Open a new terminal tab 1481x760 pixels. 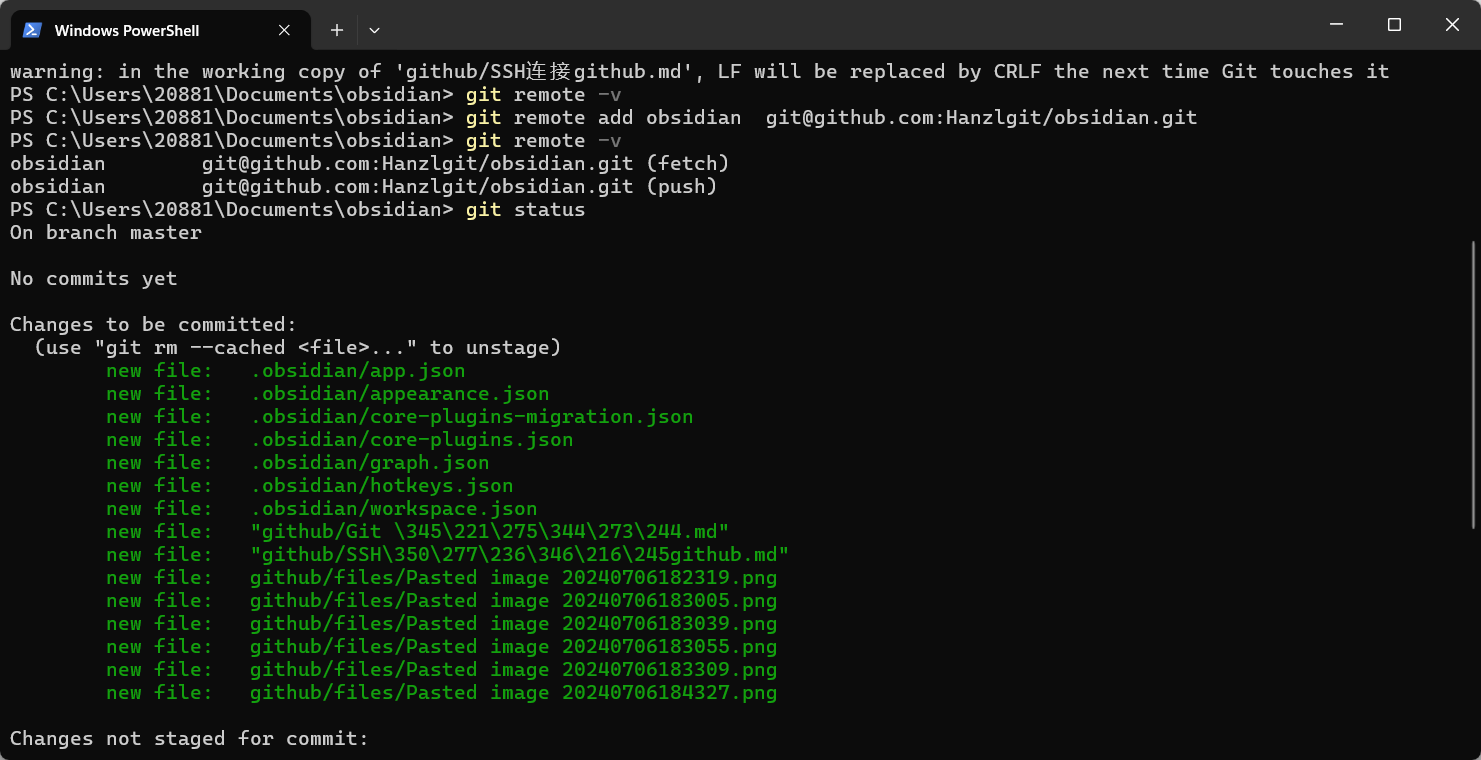point(337,30)
